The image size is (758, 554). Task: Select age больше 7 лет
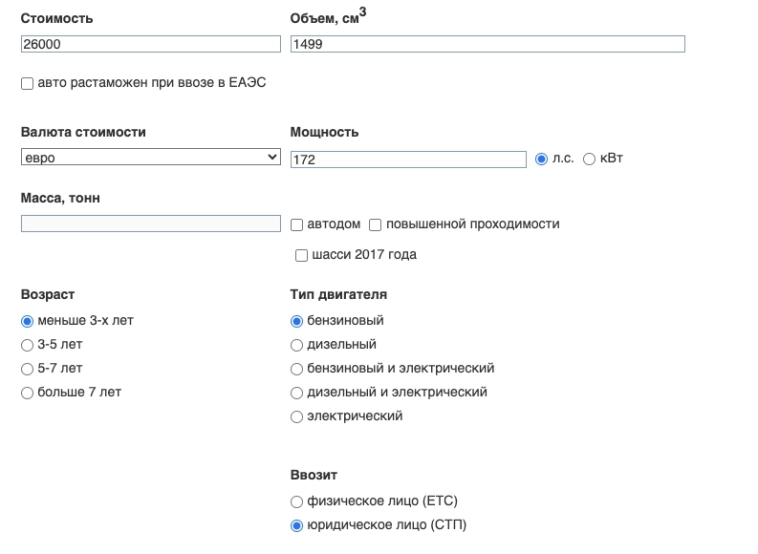click(27, 392)
